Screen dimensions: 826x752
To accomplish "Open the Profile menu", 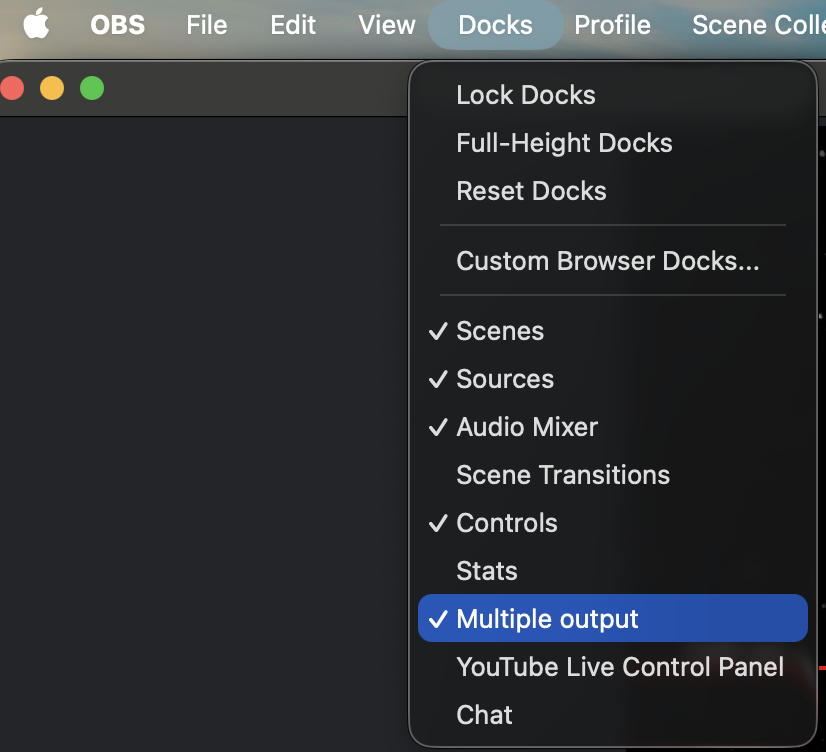I will tap(612, 25).
